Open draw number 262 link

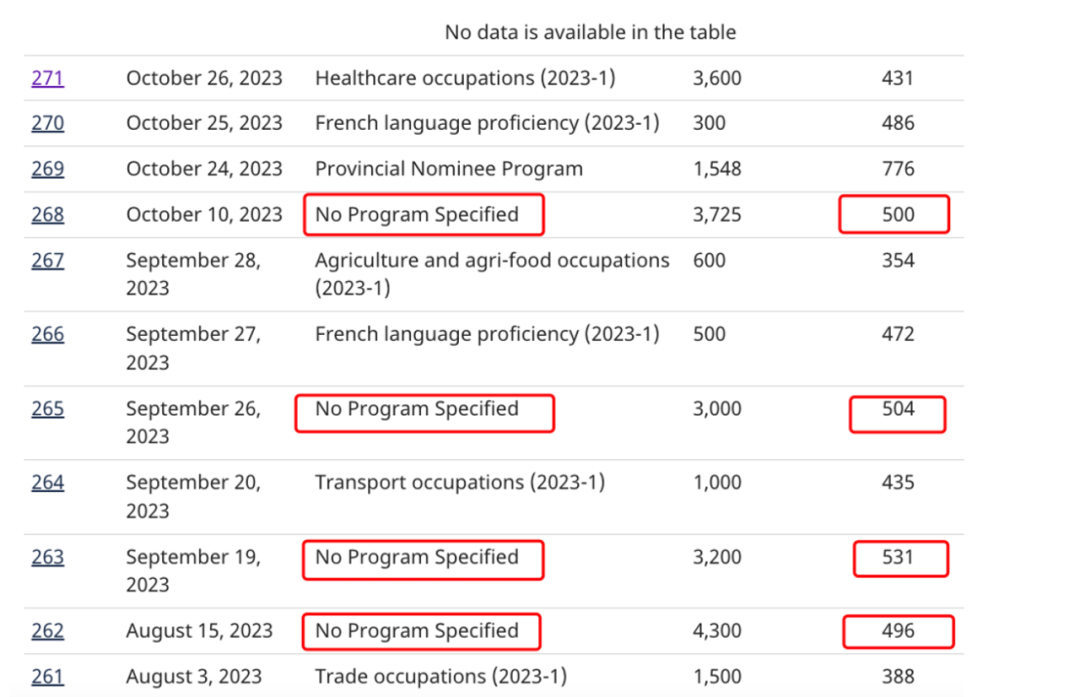48,631
